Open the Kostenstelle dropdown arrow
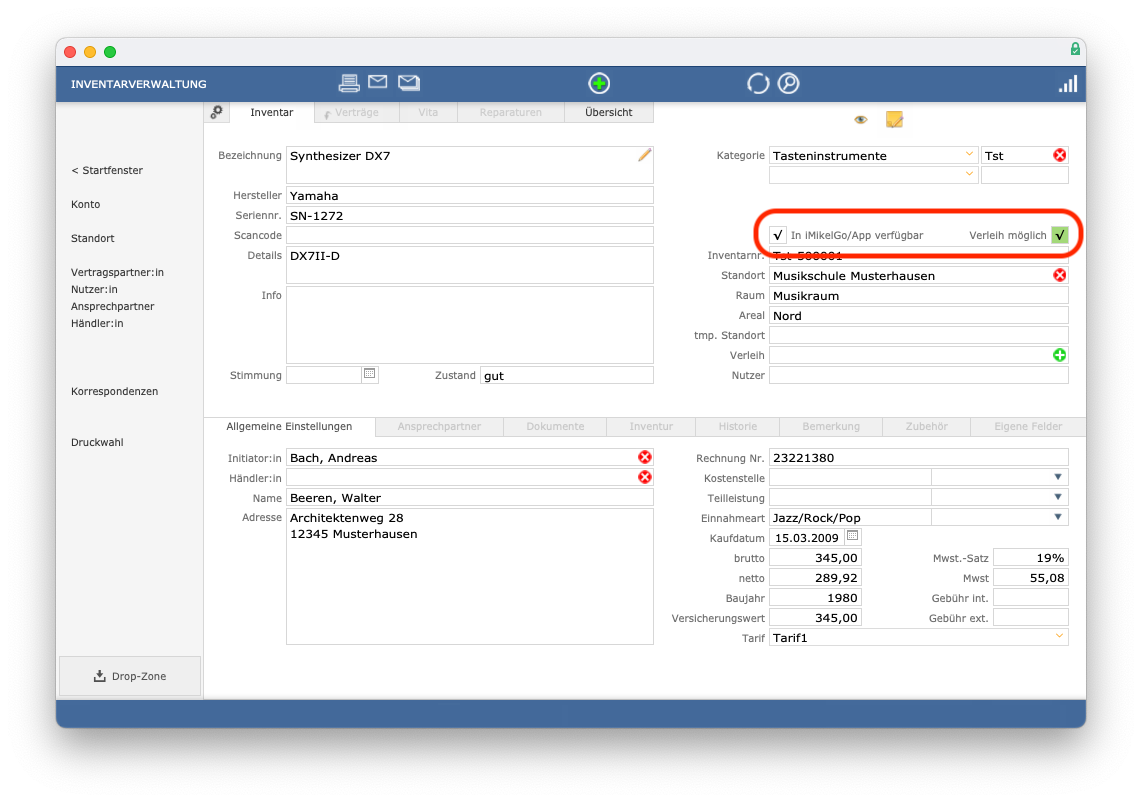Screen dimensions: 1142x802 tap(1058, 477)
